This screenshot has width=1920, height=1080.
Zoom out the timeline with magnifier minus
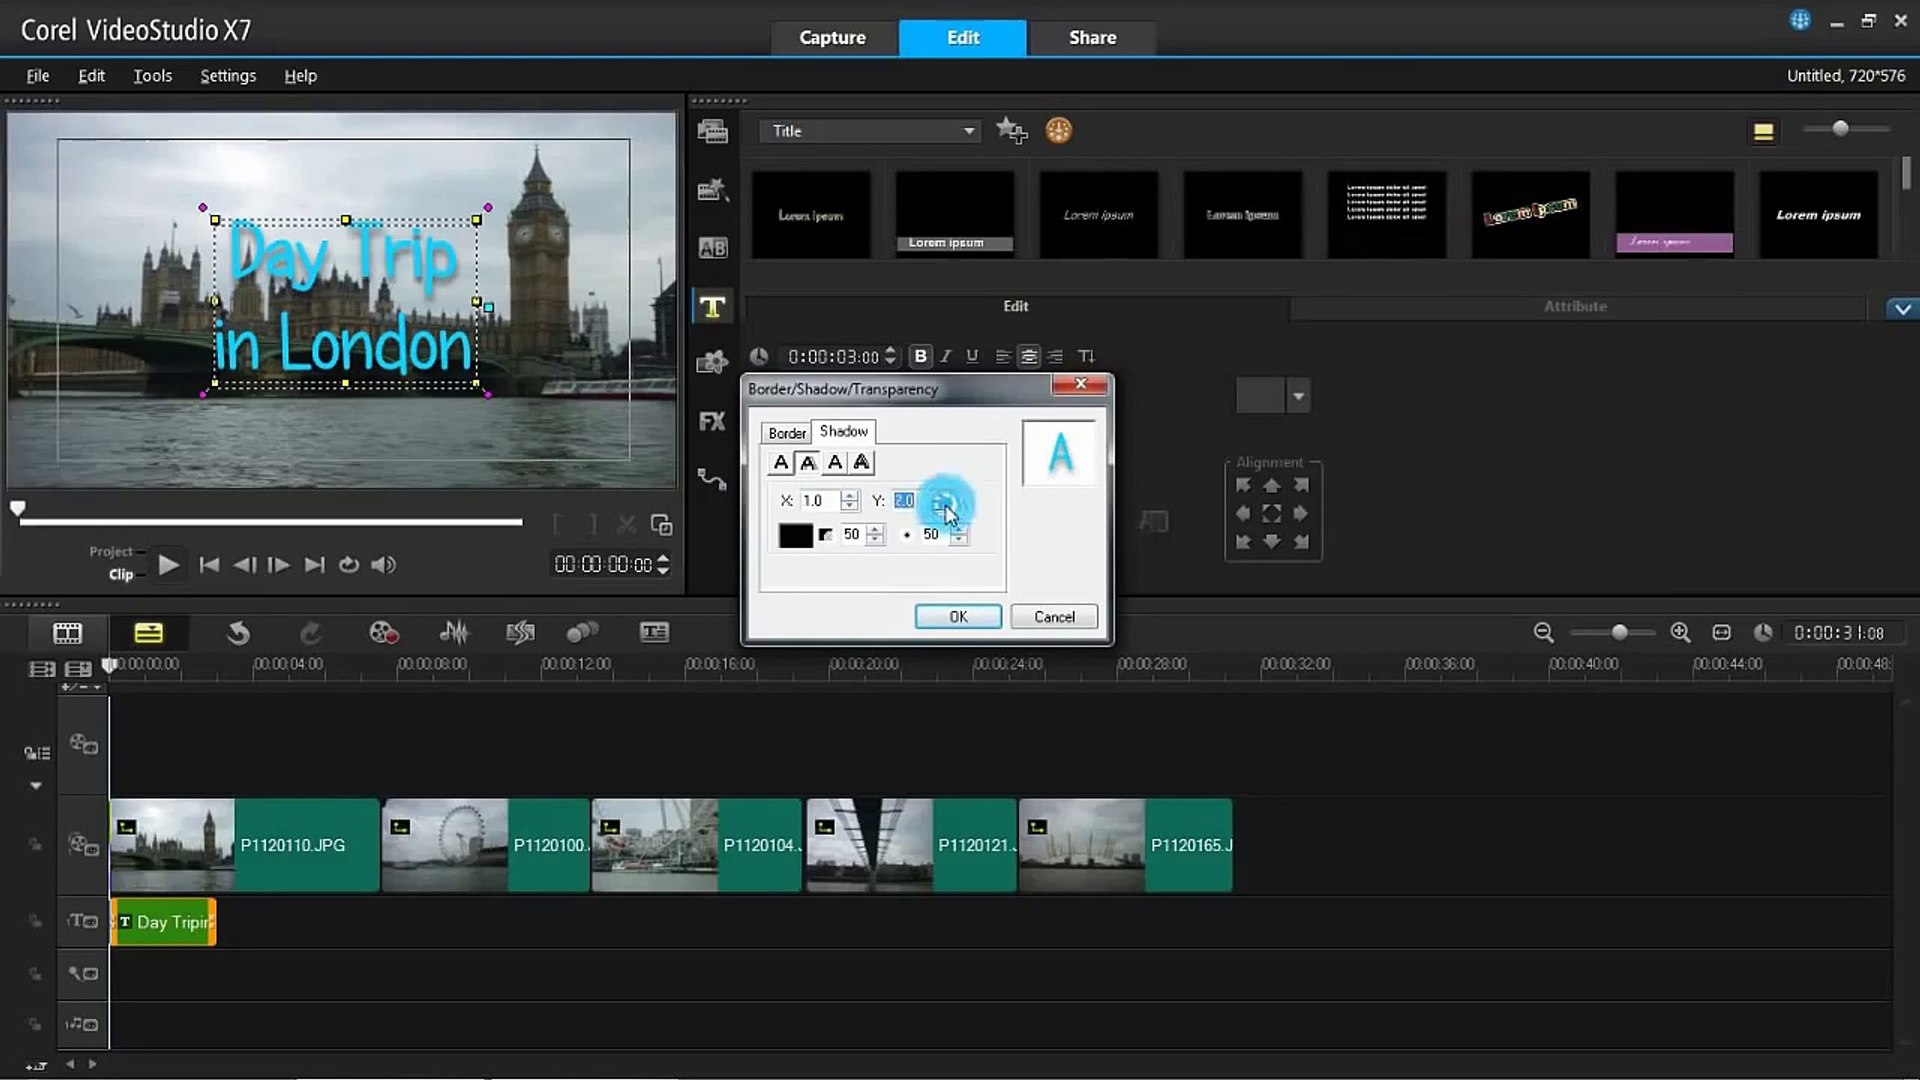tap(1544, 632)
